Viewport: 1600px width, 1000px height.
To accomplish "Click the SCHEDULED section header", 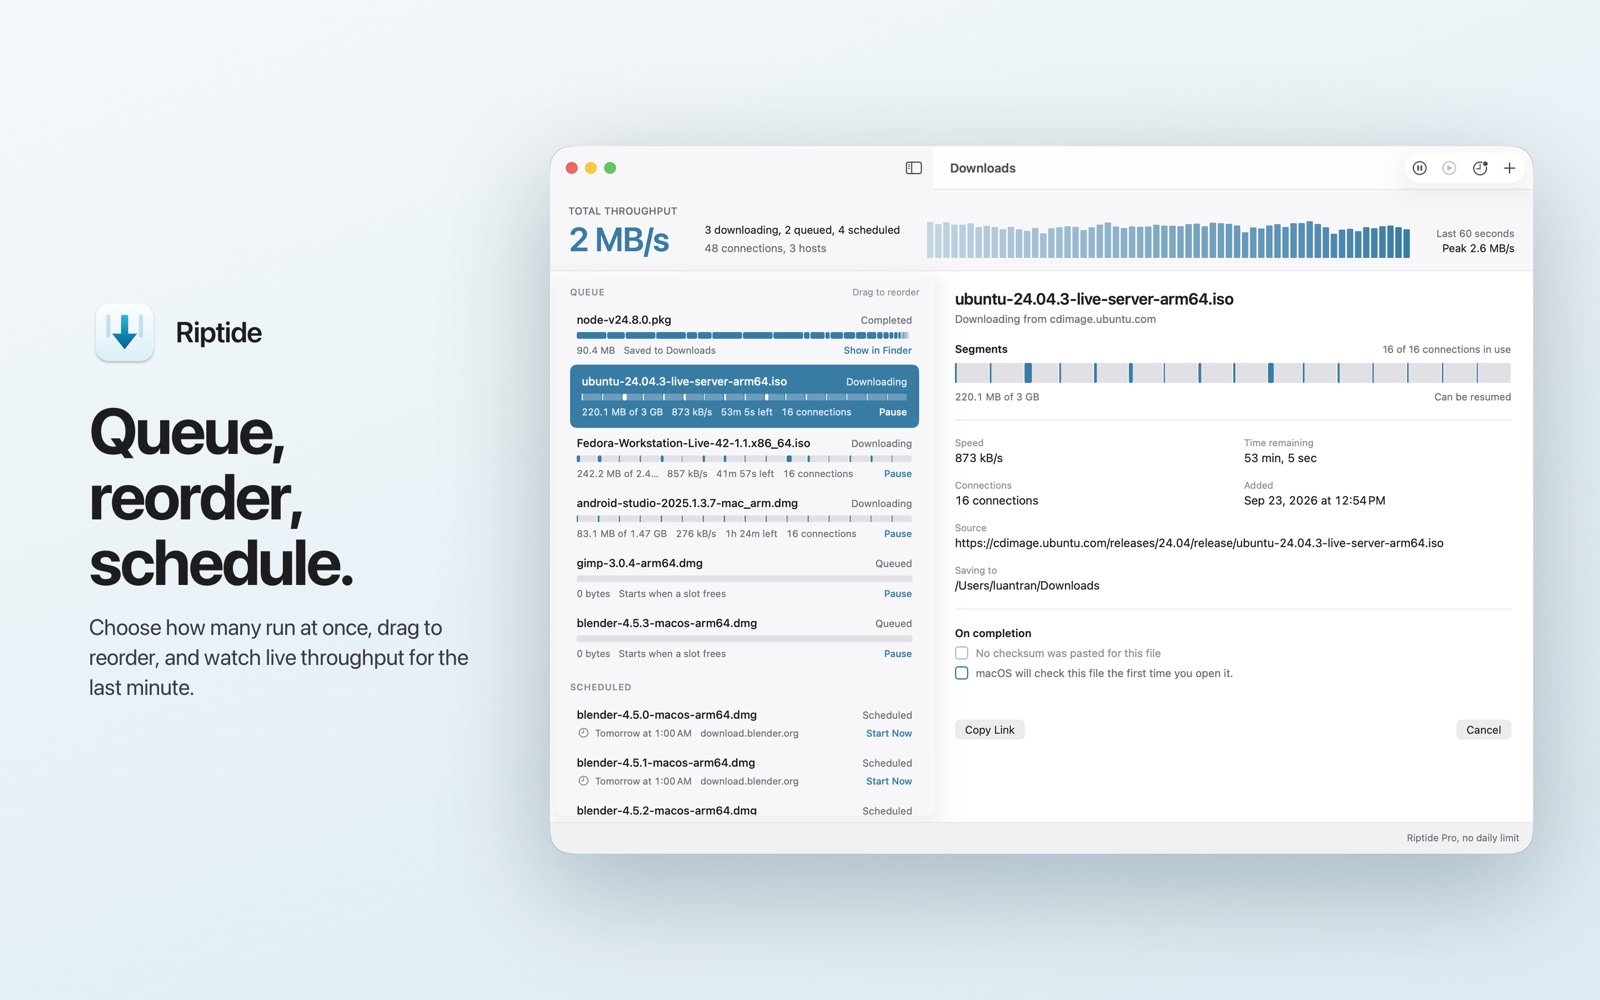I will pos(600,687).
